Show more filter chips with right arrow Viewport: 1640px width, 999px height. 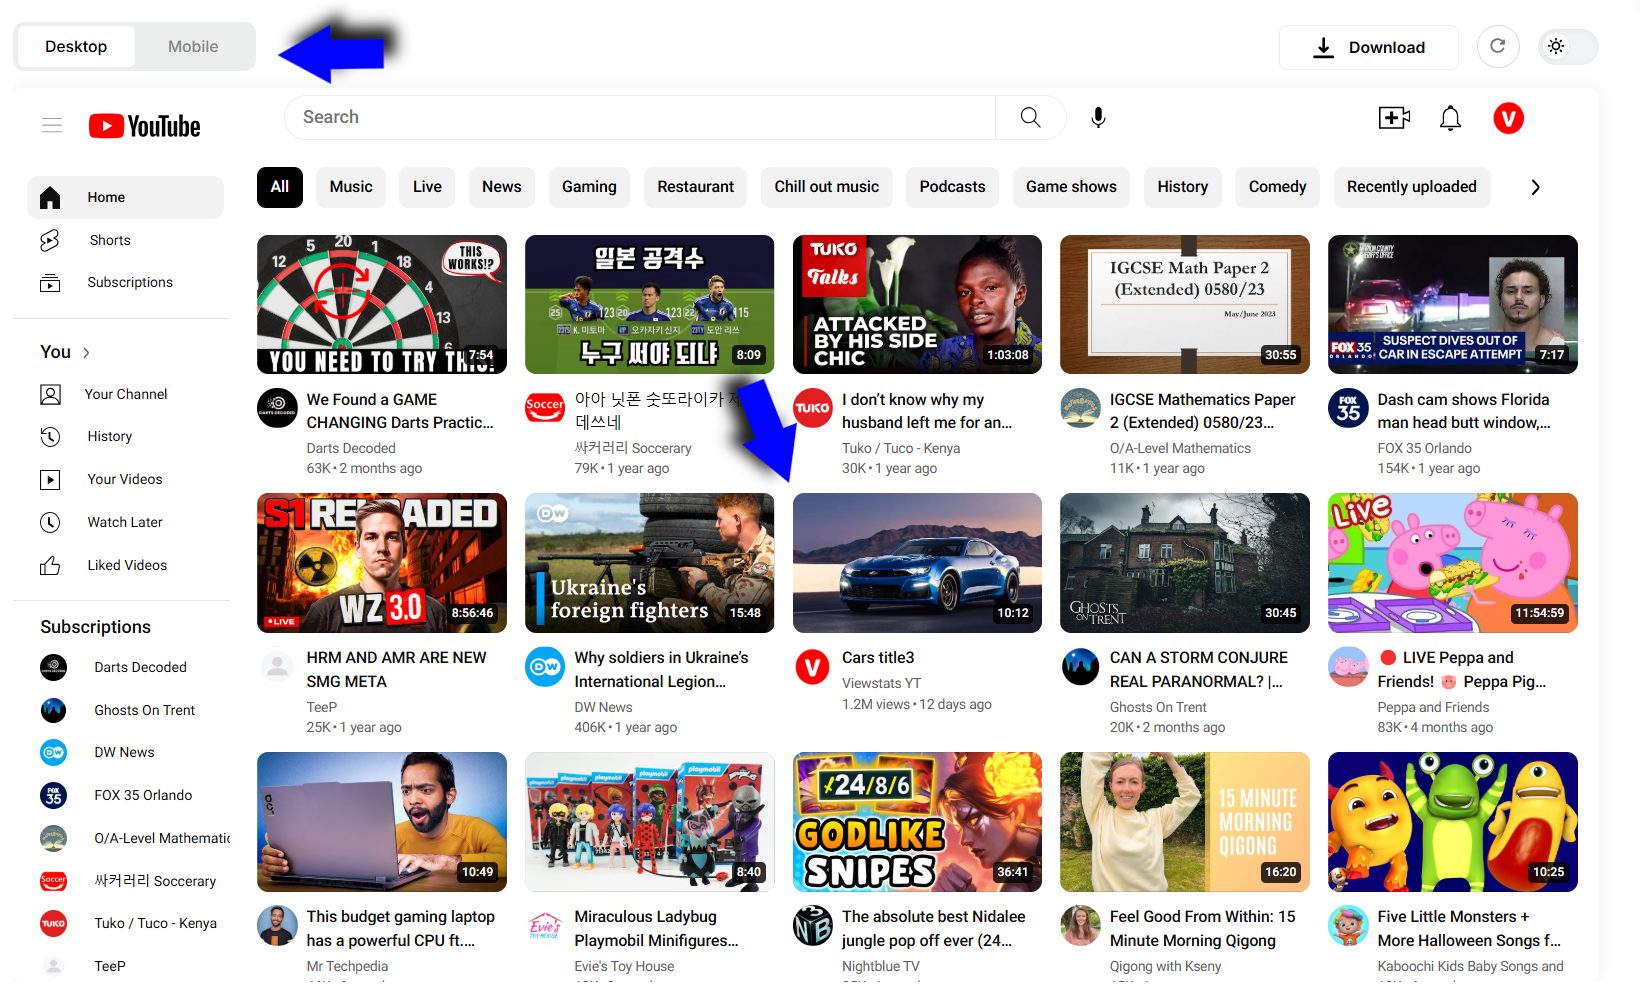tap(1535, 187)
